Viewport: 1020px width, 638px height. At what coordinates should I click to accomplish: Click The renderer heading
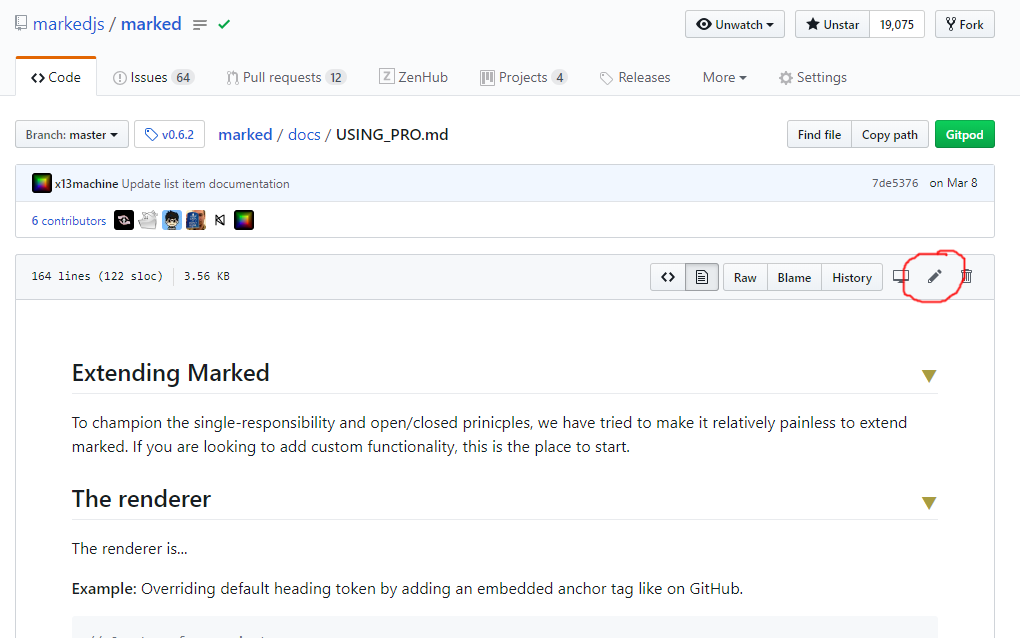(x=141, y=499)
